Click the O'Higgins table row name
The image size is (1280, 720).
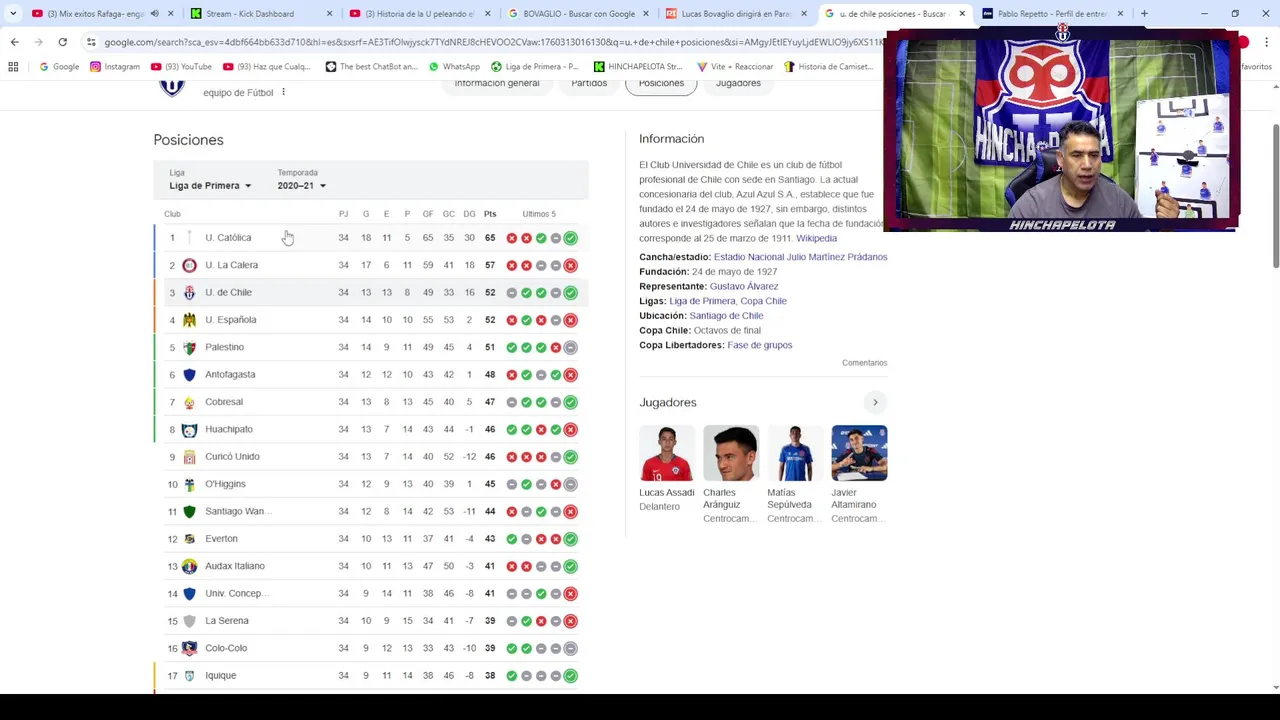tap(225, 484)
